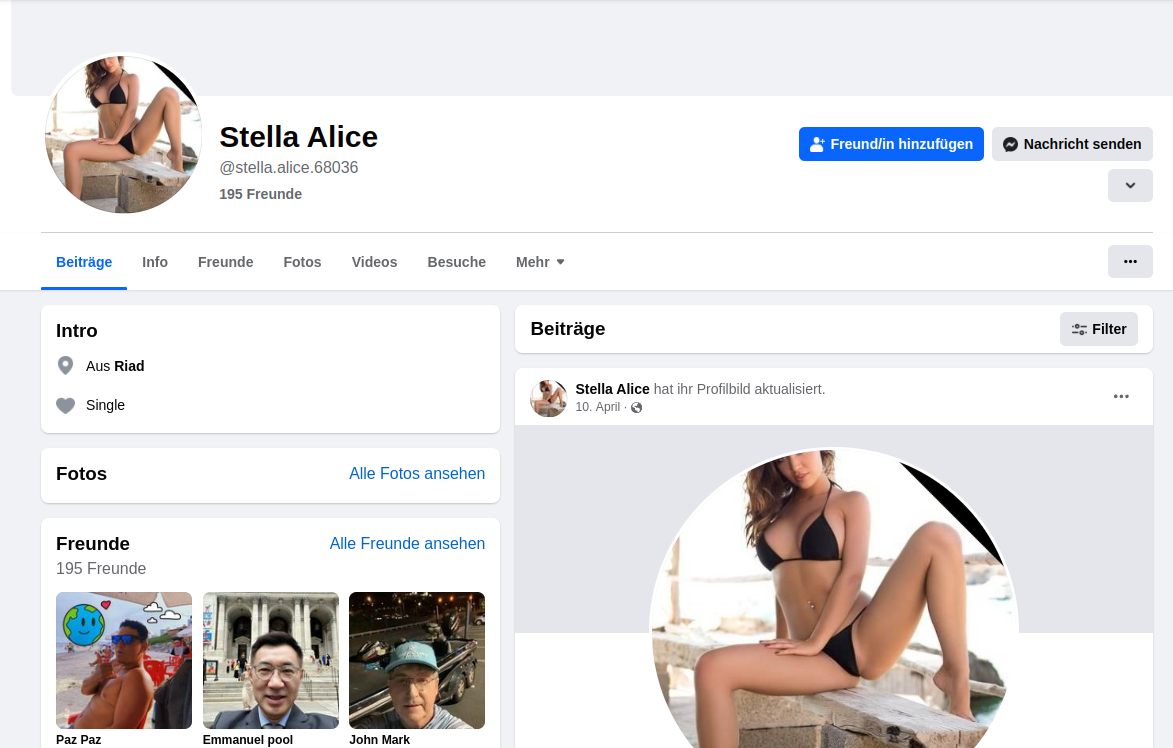The image size is (1173, 748).
Task: Open the Info tab
Action: coord(155,262)
